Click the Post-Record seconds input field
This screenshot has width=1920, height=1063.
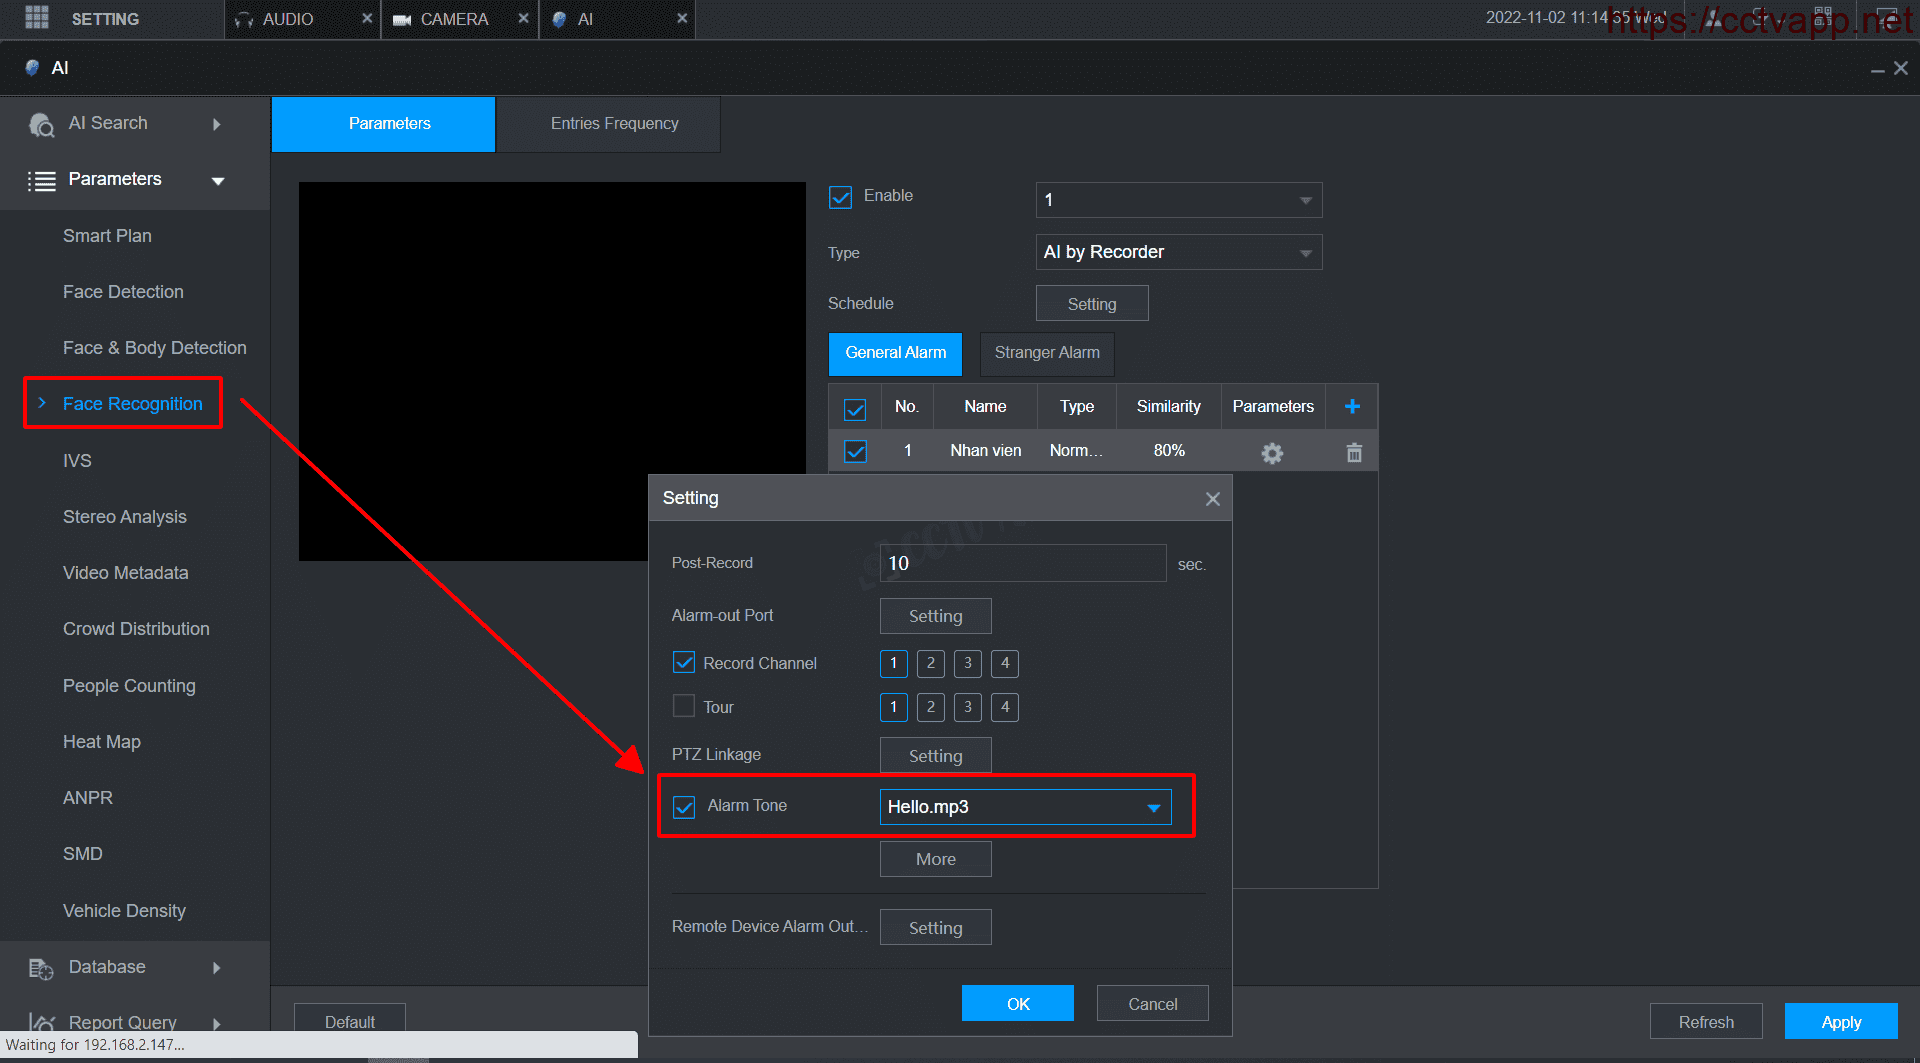point(1022,563)
